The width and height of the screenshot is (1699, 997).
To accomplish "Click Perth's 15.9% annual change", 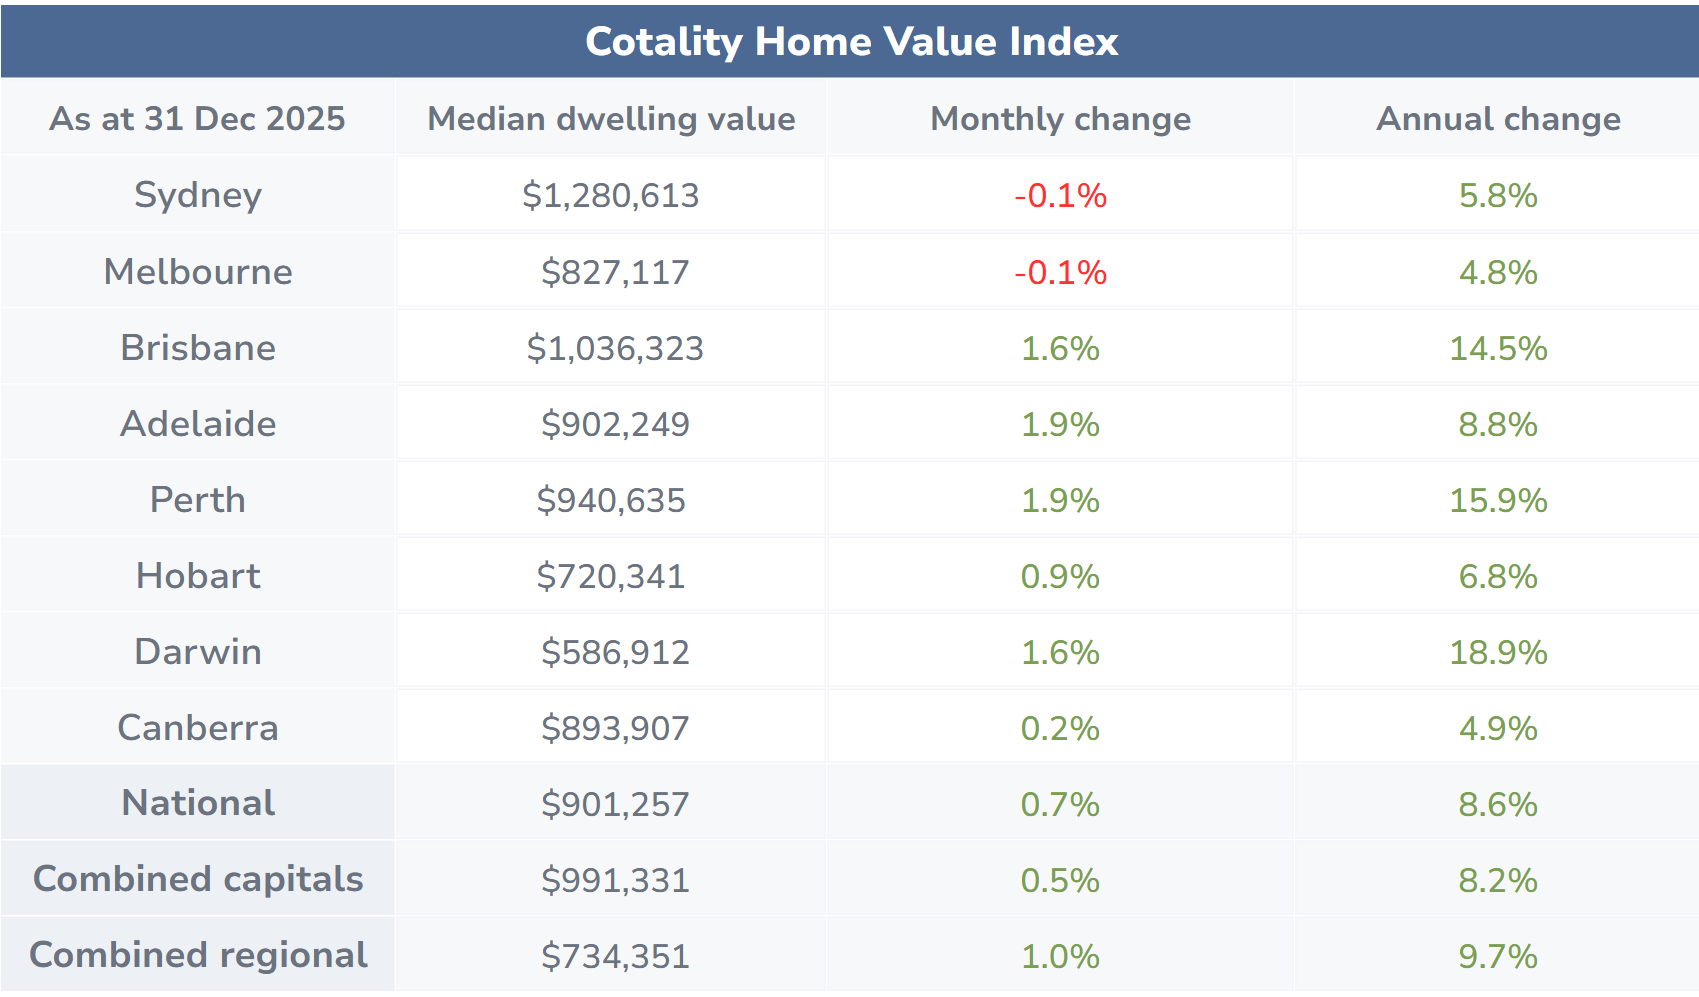I will tap(1498, 500).
